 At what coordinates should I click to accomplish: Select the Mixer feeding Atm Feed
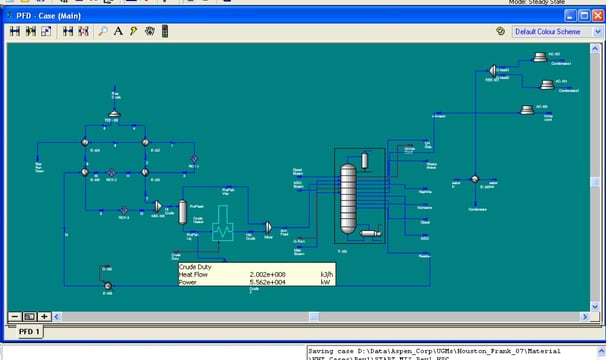tap(268, 227)
